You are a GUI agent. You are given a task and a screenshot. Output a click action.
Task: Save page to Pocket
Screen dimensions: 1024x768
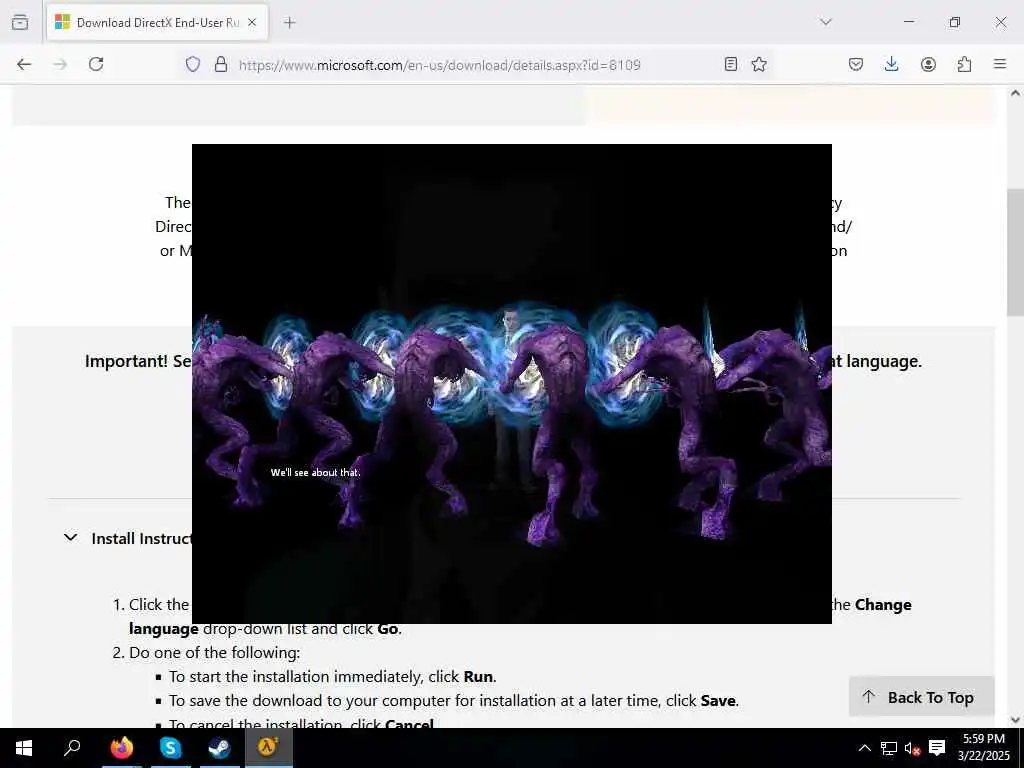[x=856, y=64]
